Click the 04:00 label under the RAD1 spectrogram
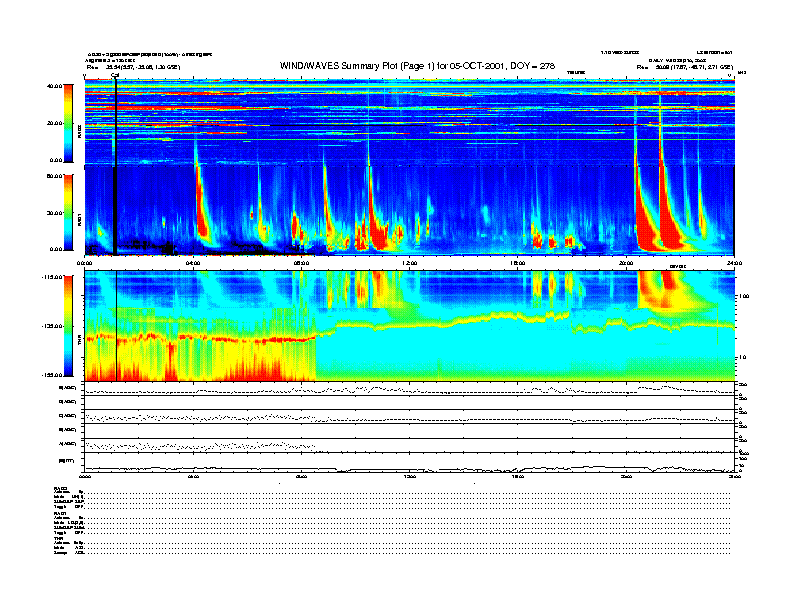 click(193, 263)
